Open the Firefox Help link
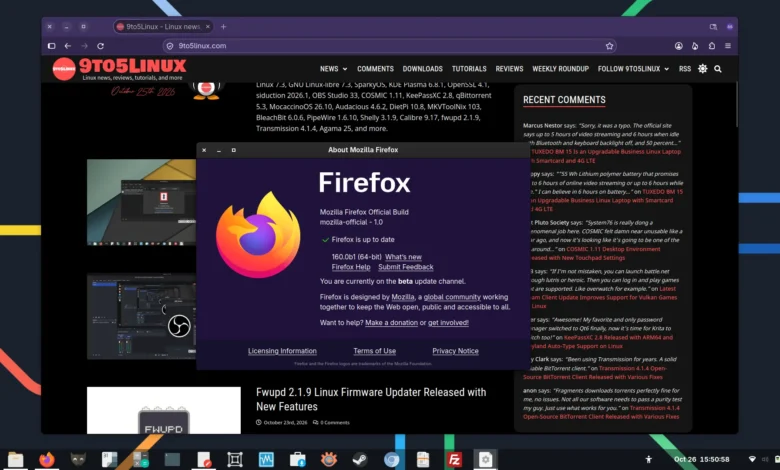 pos(351,267)
